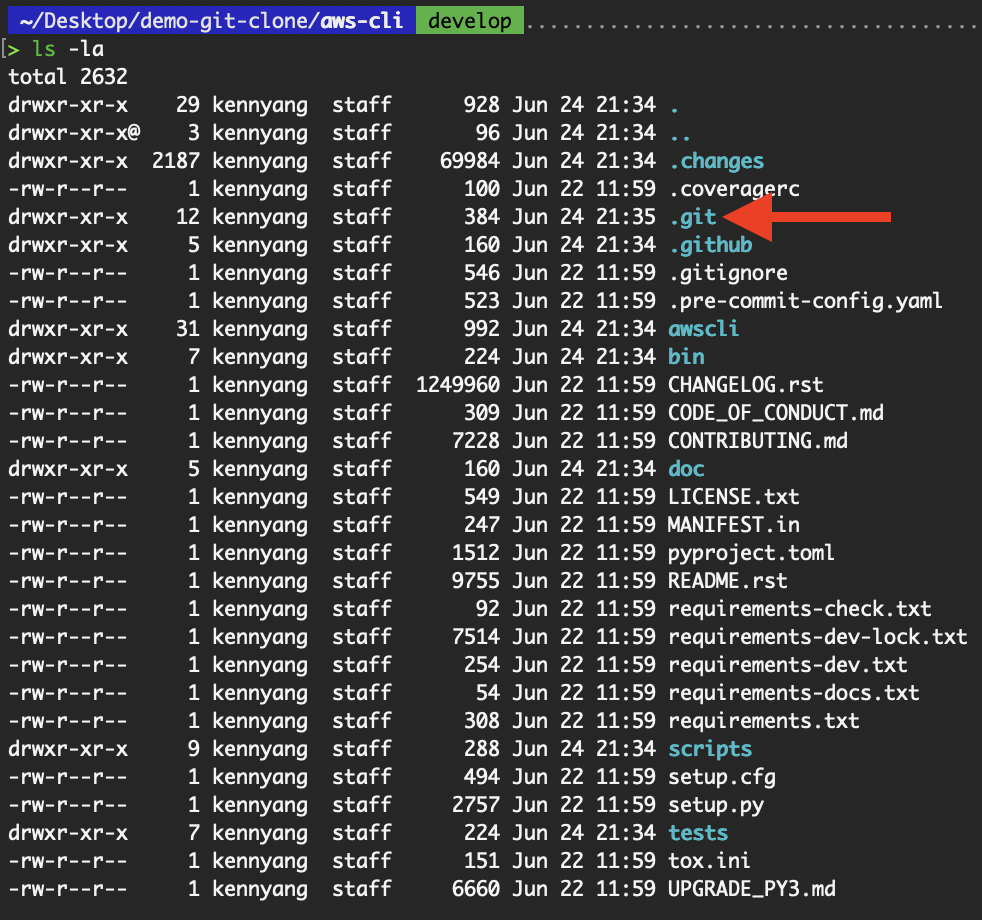Click the CHANGELOG.rst file name
Screen dimensions: 982x920
click(745, 385)
